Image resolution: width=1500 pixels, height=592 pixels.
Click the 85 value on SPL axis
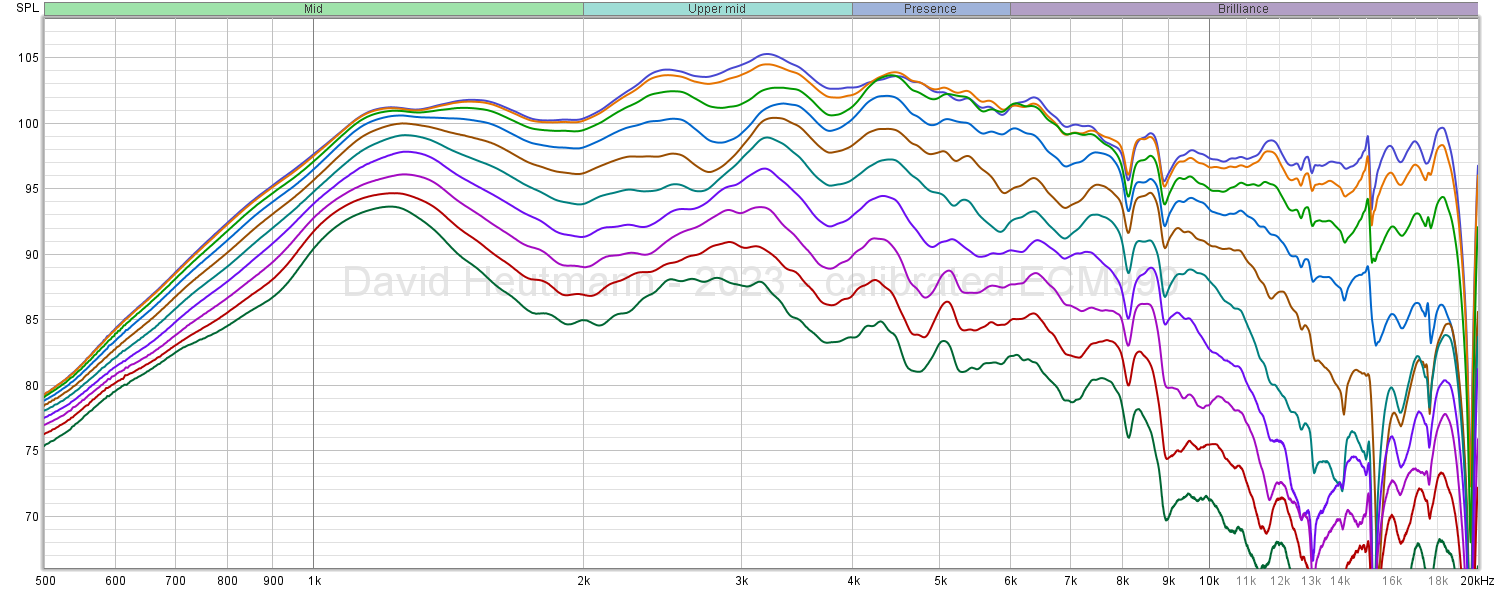[x=28, y=320]
